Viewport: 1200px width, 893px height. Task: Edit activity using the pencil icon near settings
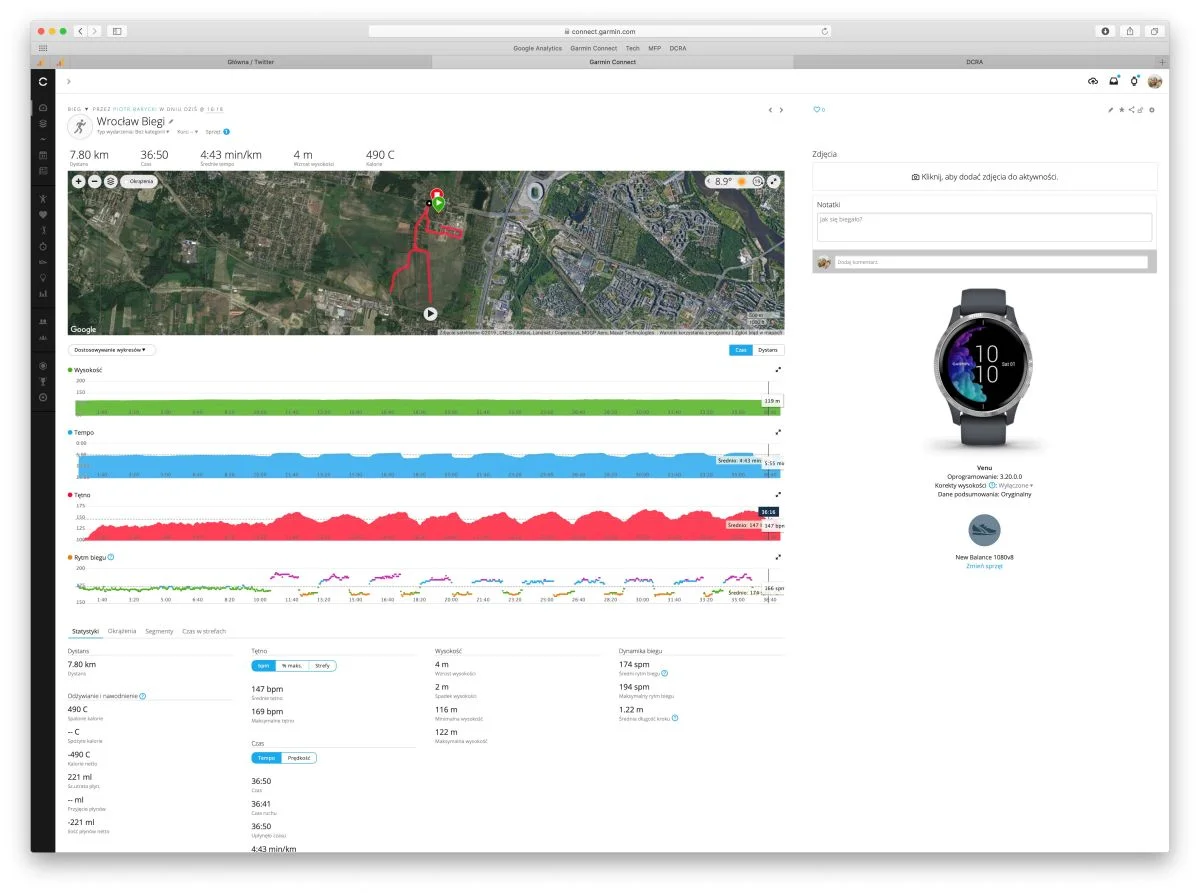pos(1110,109)
